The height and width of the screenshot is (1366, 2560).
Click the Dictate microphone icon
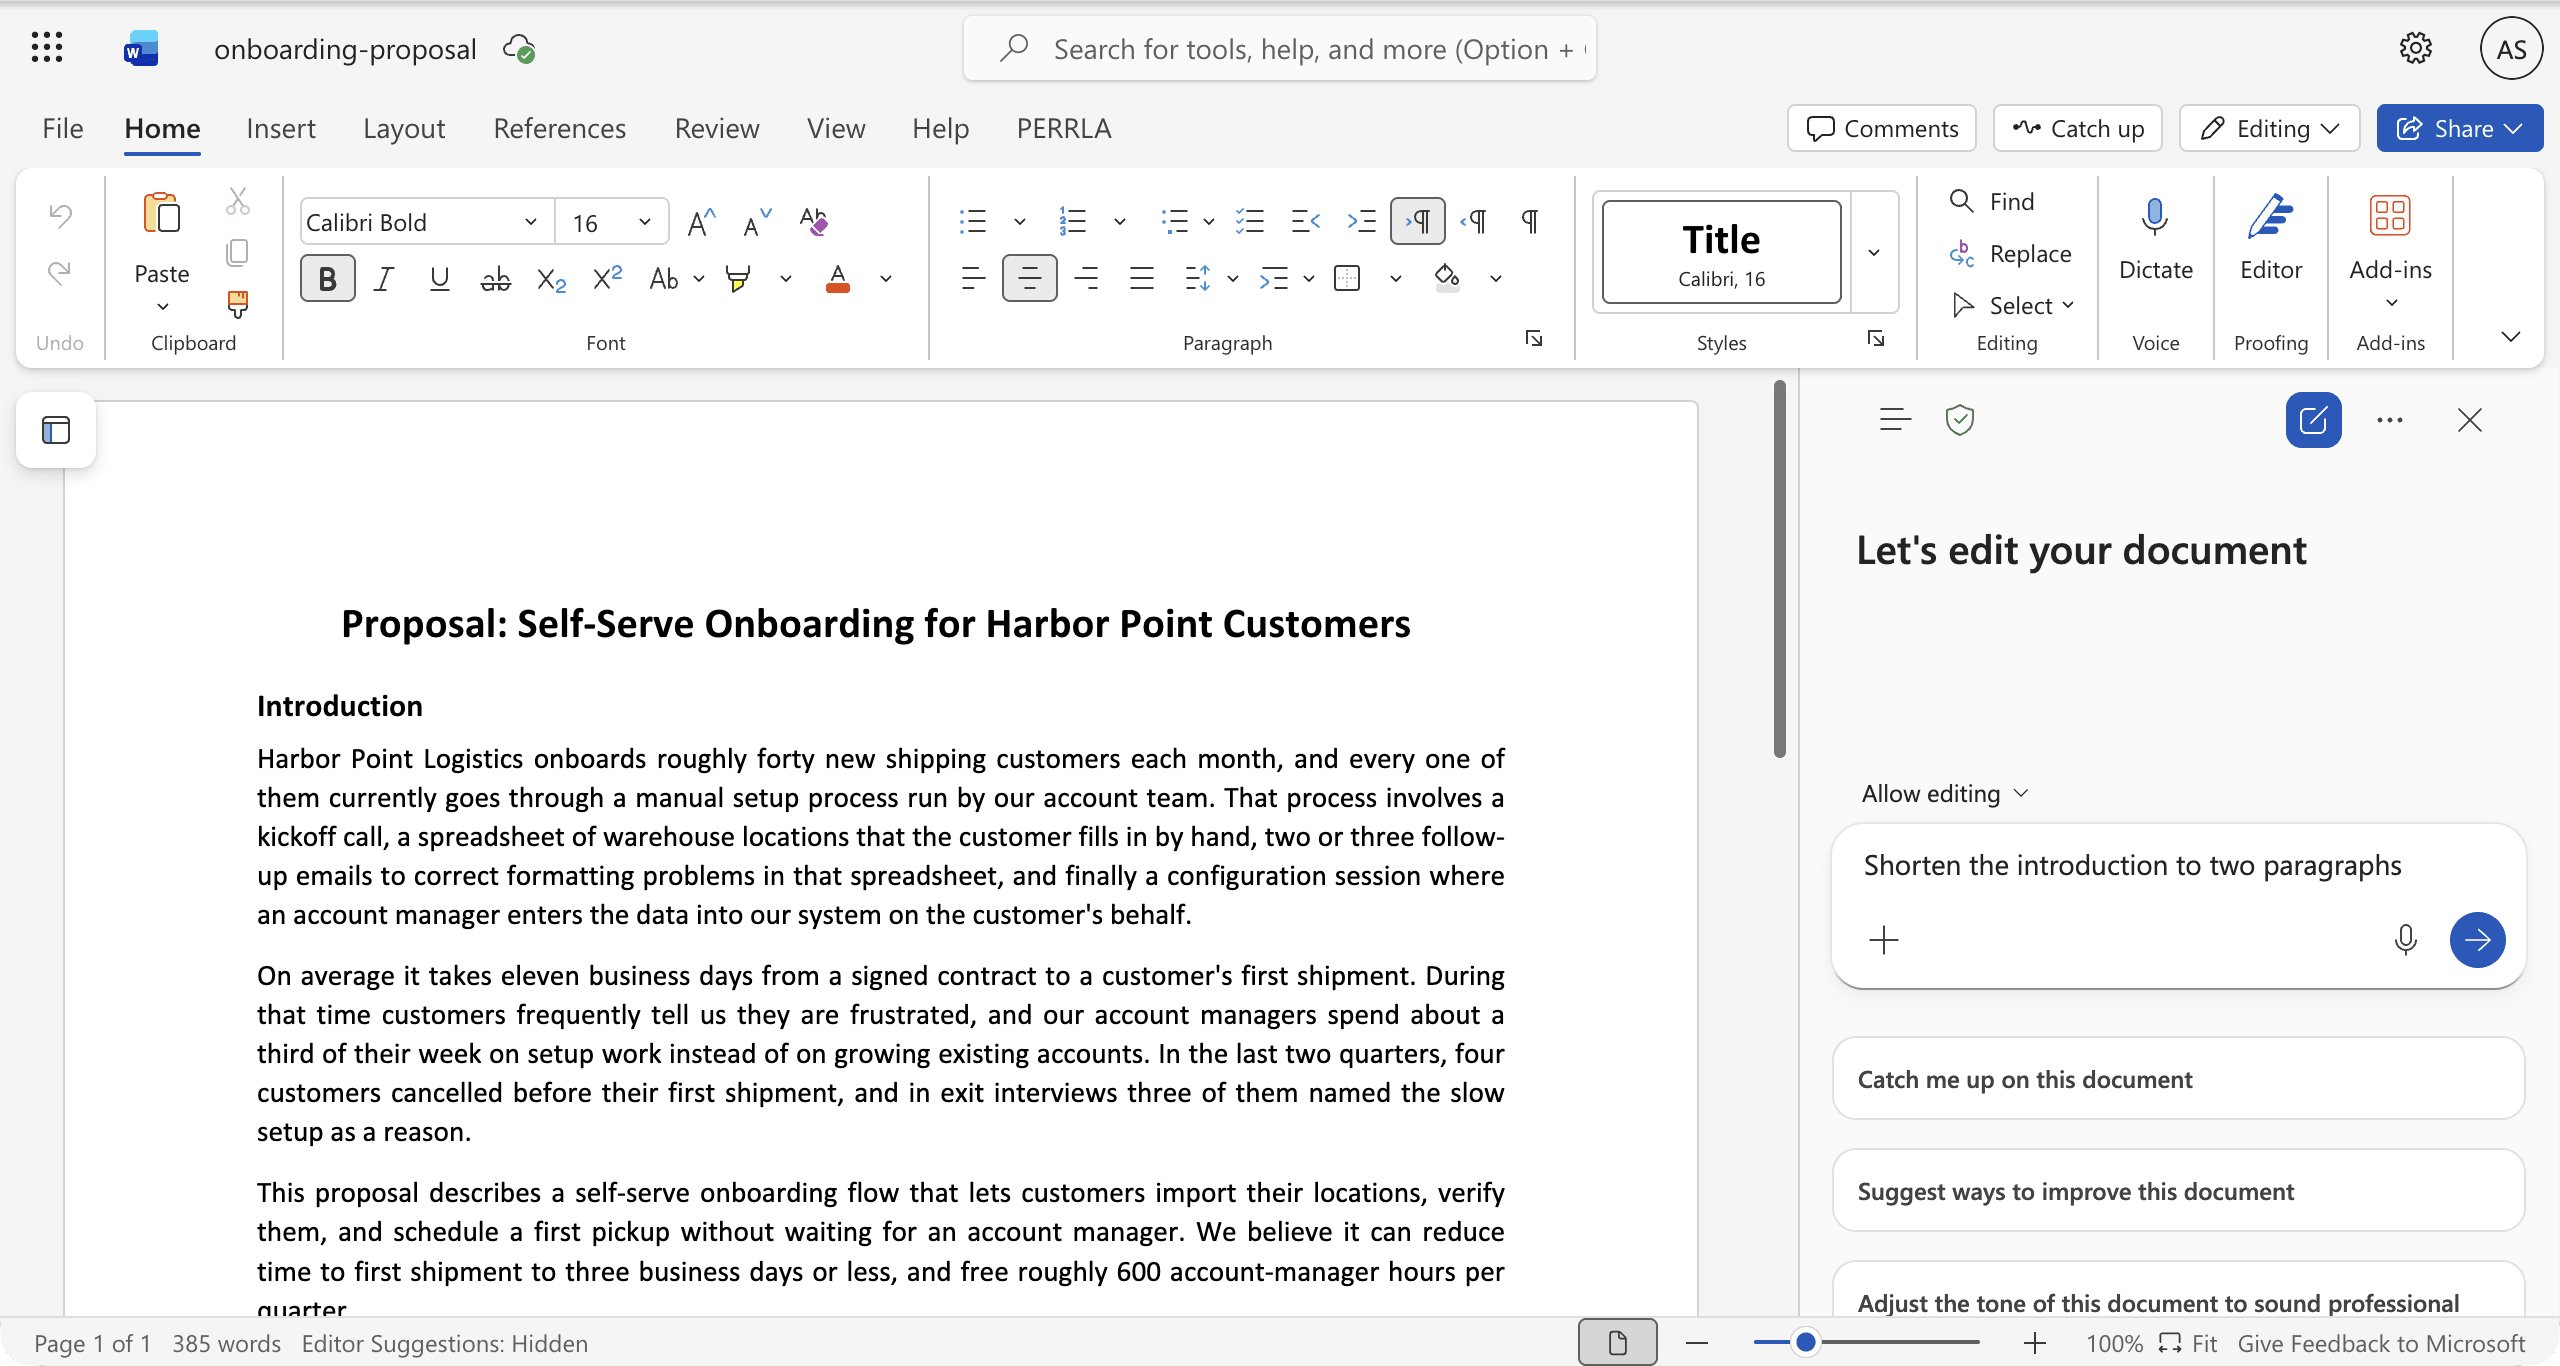(x=2155, y=217)
